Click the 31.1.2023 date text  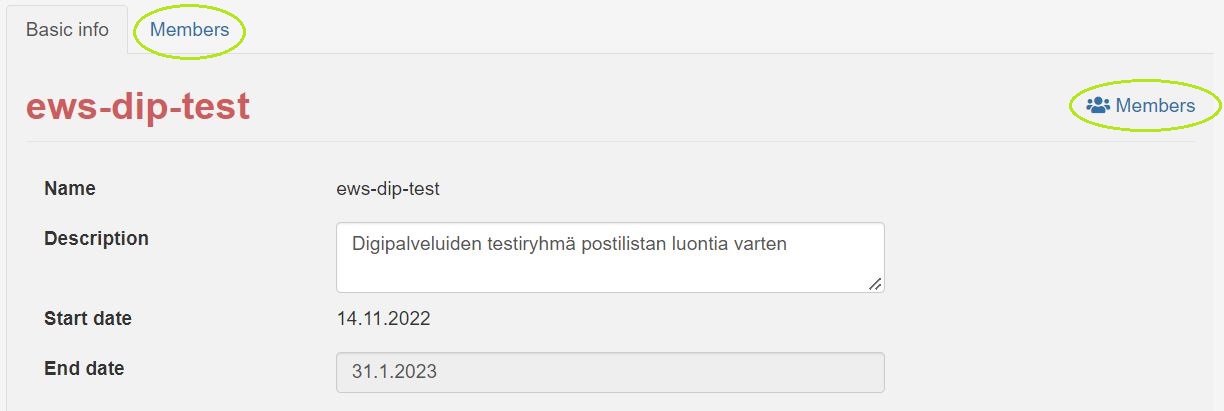pos(394,372)
